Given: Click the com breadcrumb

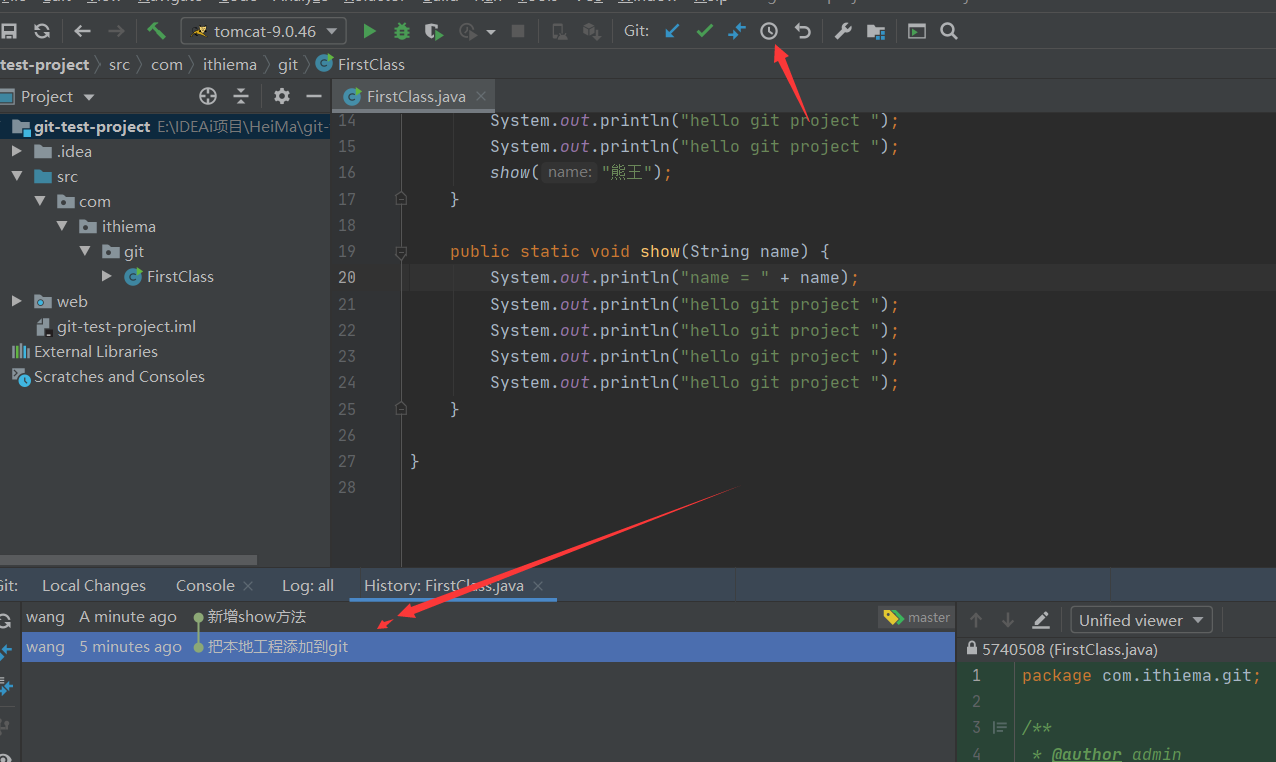Looking at the screenshot, I should 167,64.
